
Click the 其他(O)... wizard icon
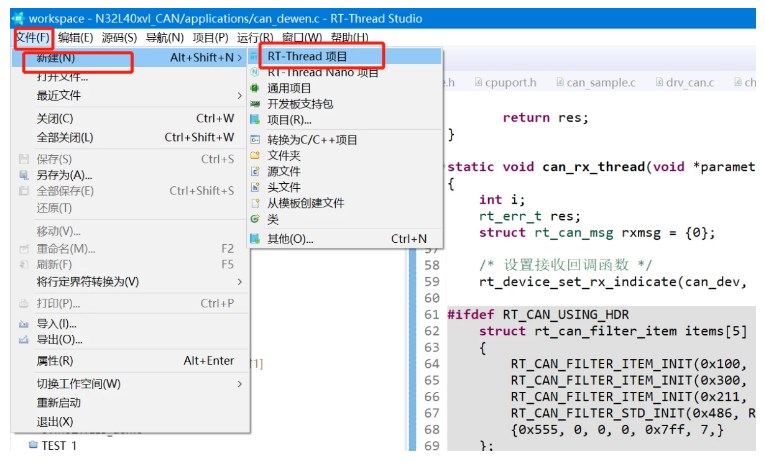[x=255, y=239]
